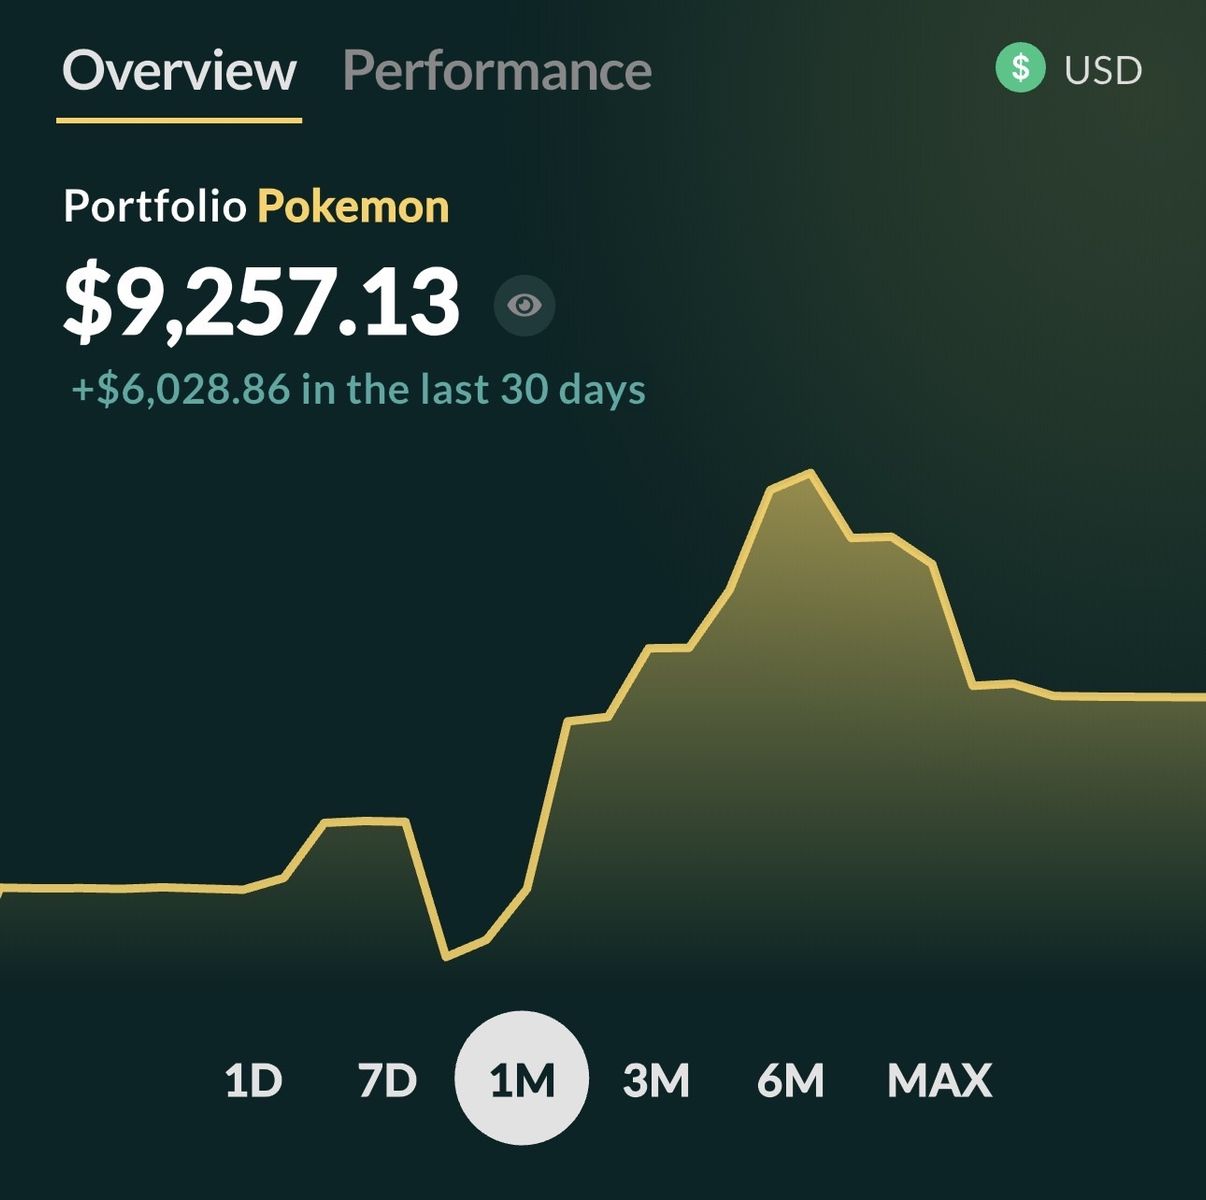Show the MAX time range
1206x1200 pixels.
(939, 1080)
